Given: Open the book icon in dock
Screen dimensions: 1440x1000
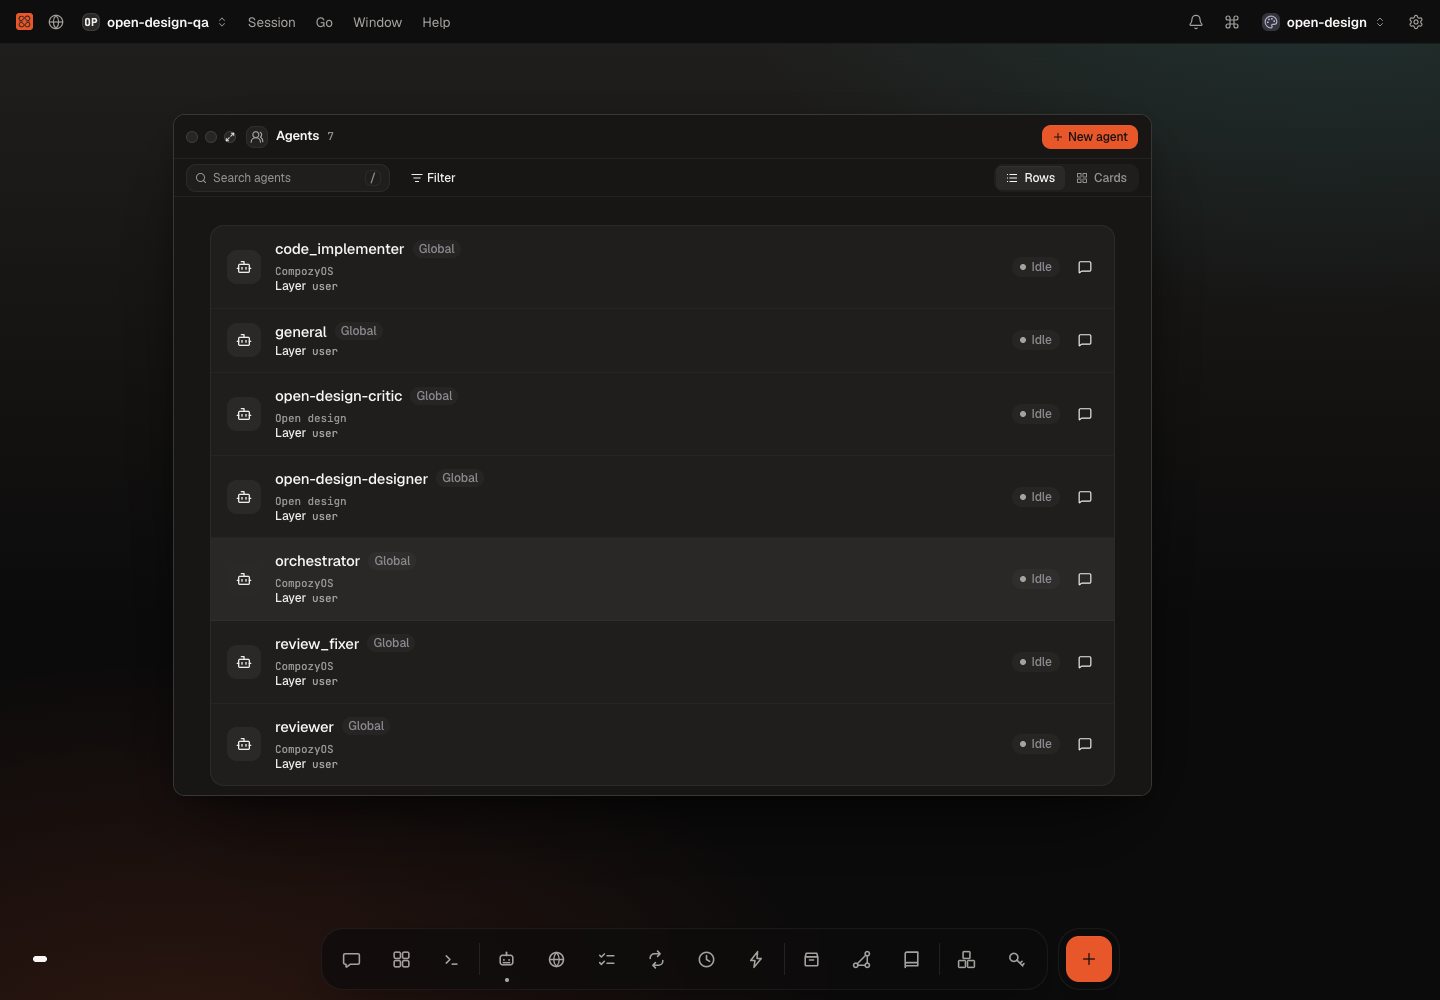Looking at the screenshot, I should coord(911,959).
